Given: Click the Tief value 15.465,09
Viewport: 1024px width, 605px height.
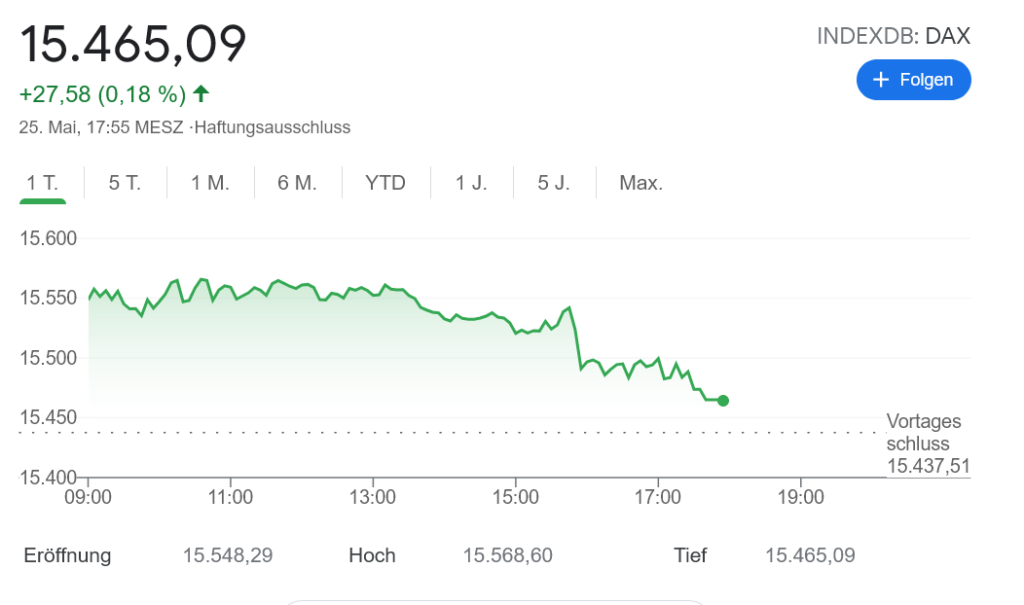Looking at the screenshot, I should (x=810, y=555).
